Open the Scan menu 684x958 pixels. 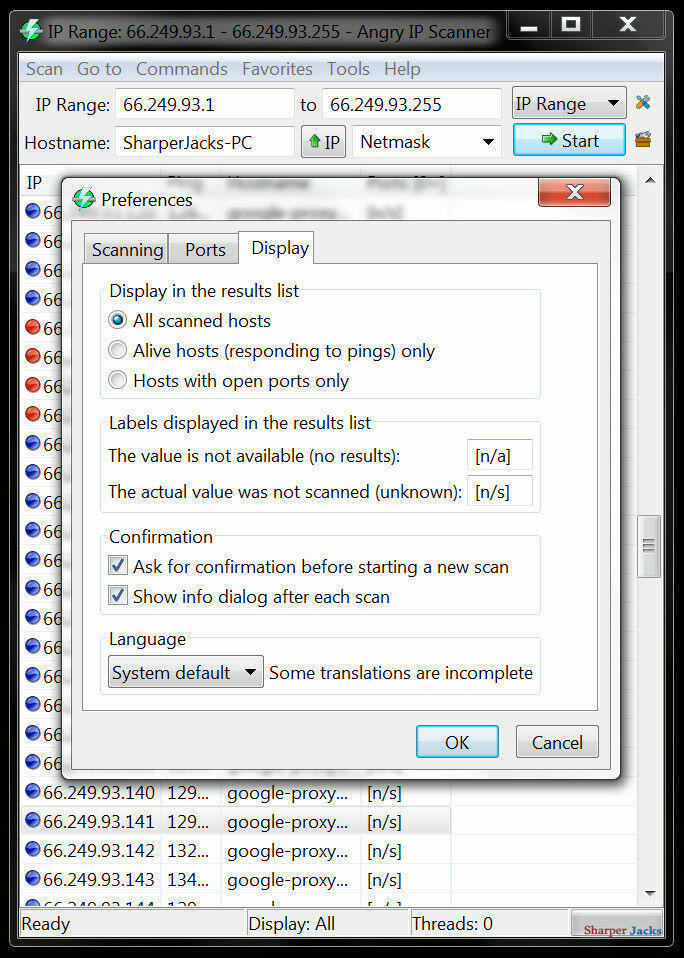tap(44, 68)
